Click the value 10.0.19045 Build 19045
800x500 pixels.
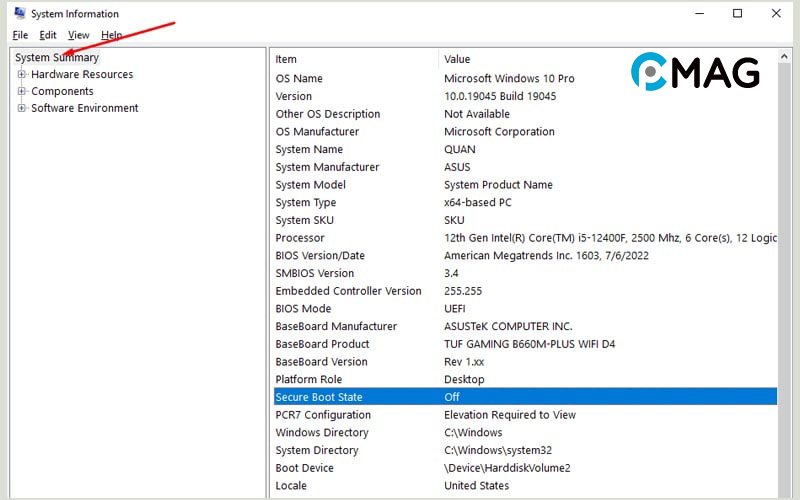click(500, 96)
